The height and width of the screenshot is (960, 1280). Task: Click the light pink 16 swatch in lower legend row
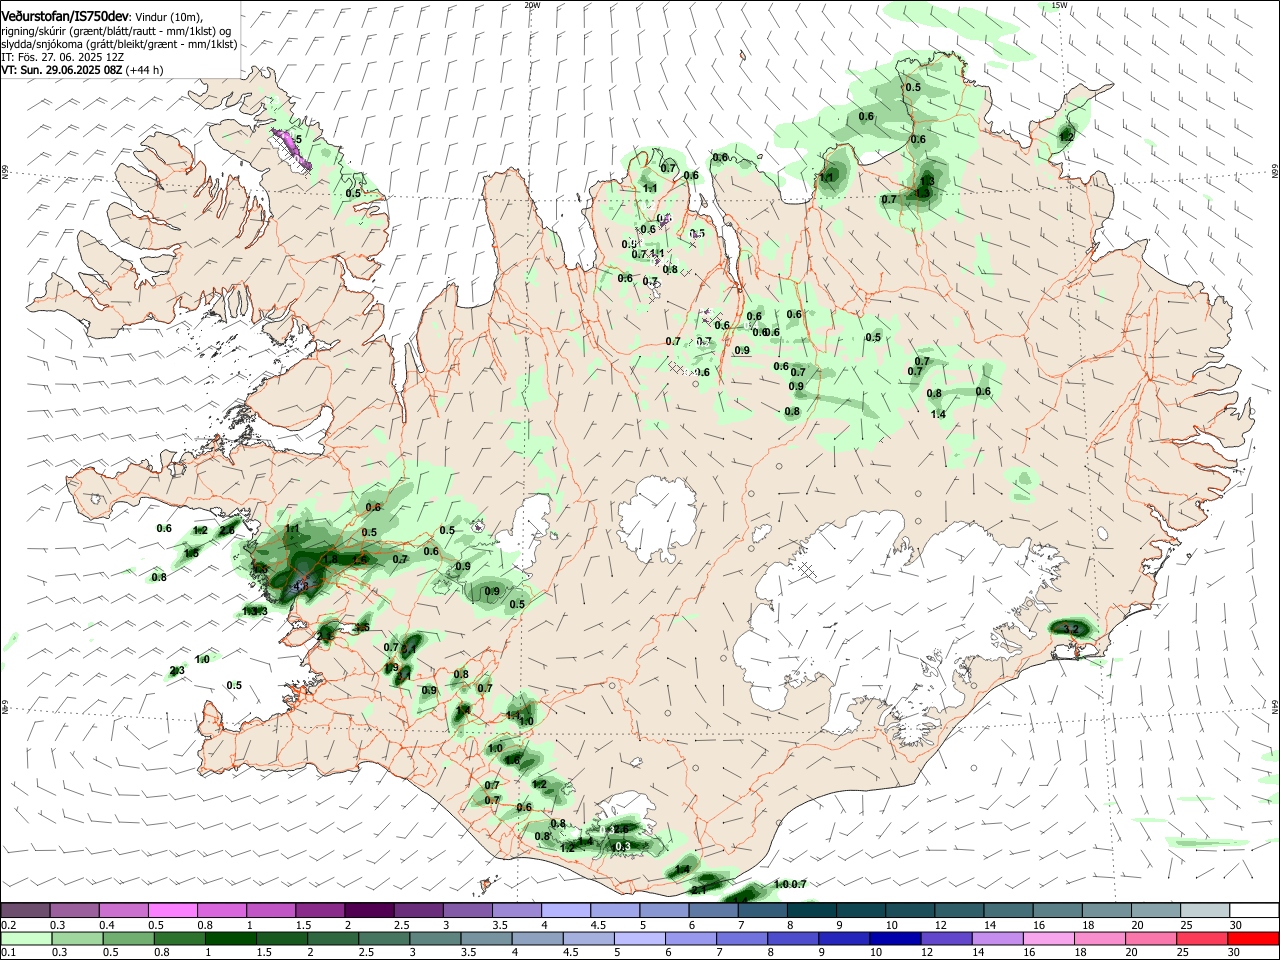[x=1048, y=938]
